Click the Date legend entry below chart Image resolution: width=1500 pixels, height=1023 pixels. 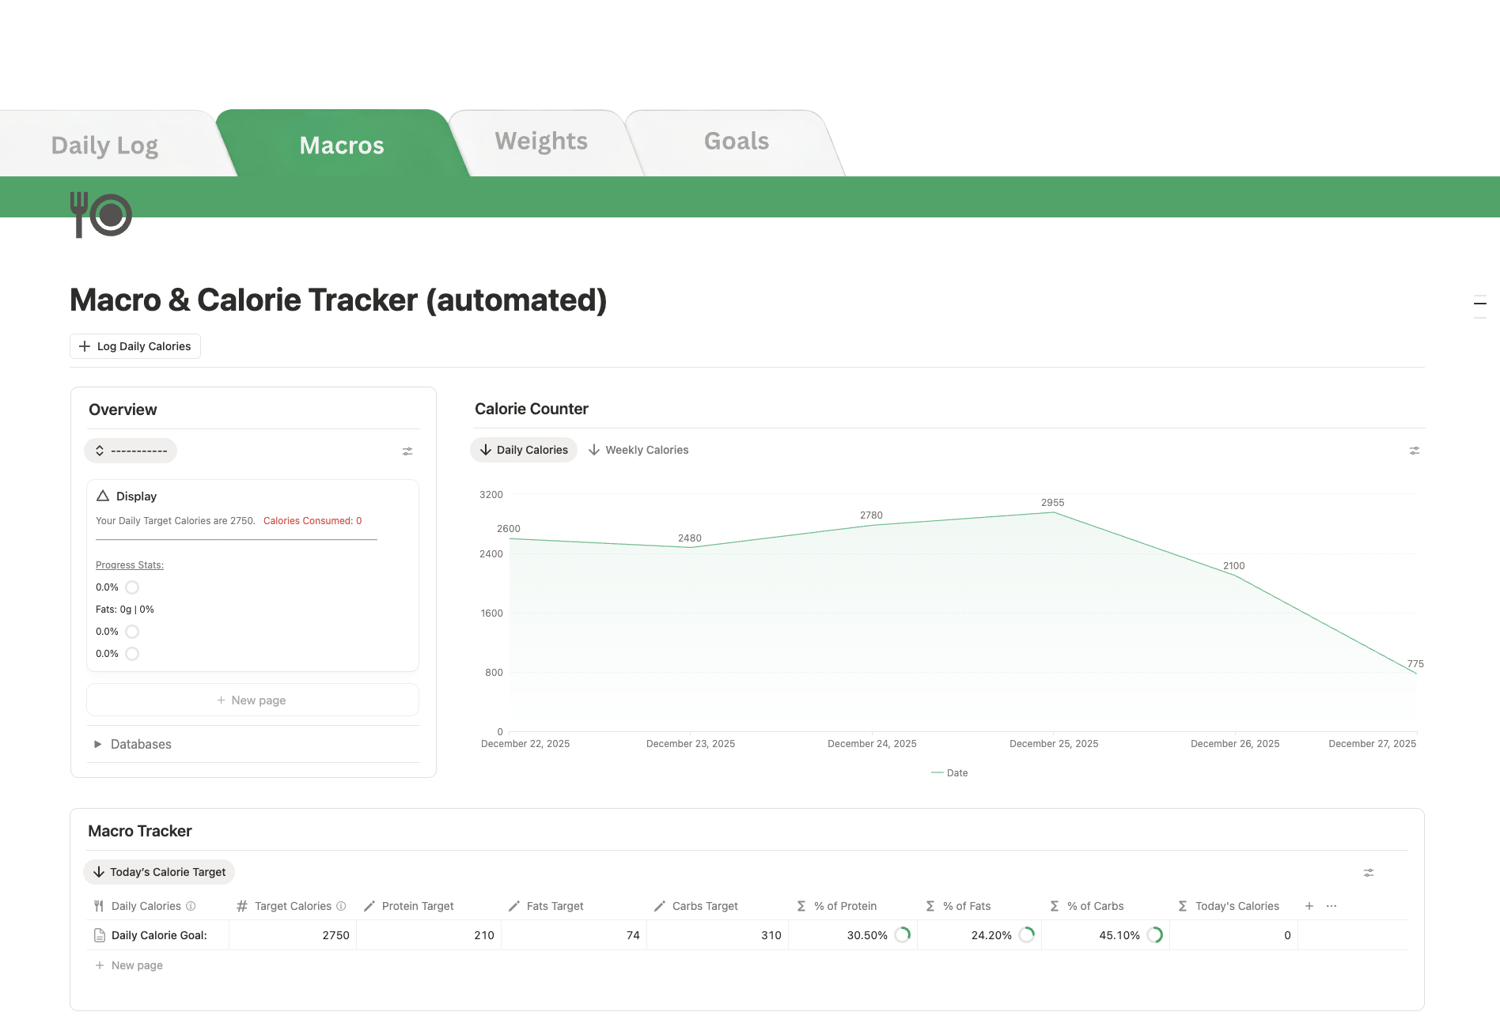(950, 773)
